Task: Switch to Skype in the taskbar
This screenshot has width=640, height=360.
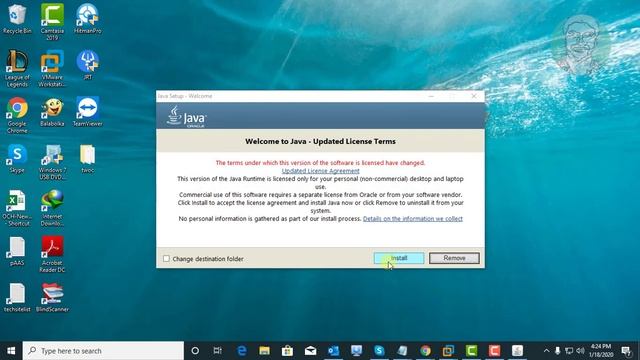Action: 379,351
